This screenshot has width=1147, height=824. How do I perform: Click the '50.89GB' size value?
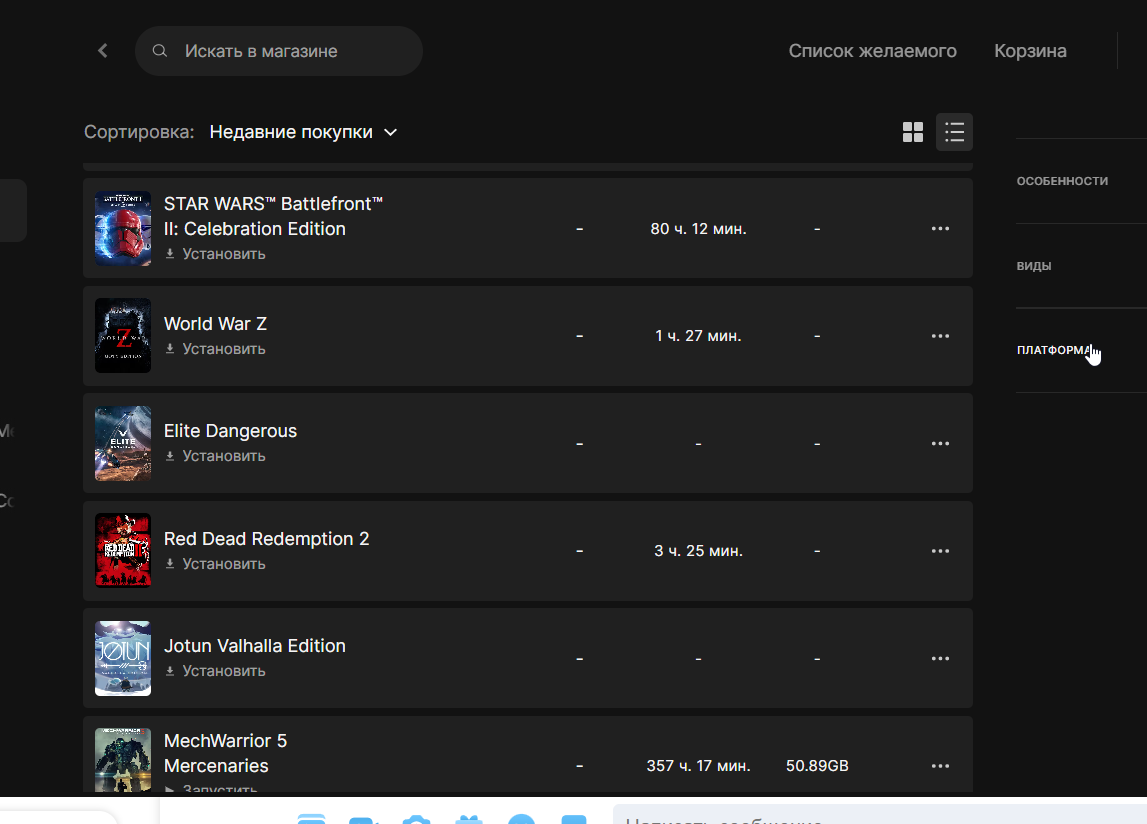(x=817, y=765)
